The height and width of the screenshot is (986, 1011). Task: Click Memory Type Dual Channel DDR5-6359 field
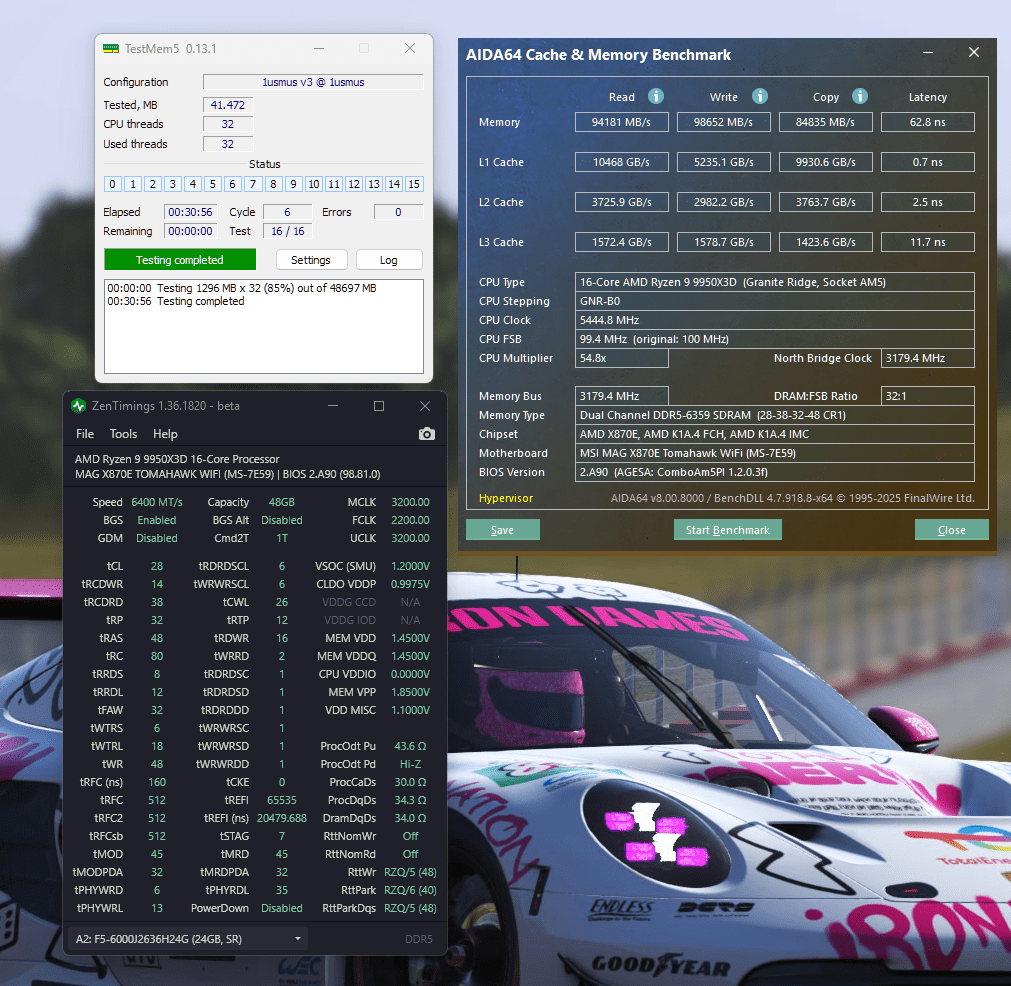[774, 415]
